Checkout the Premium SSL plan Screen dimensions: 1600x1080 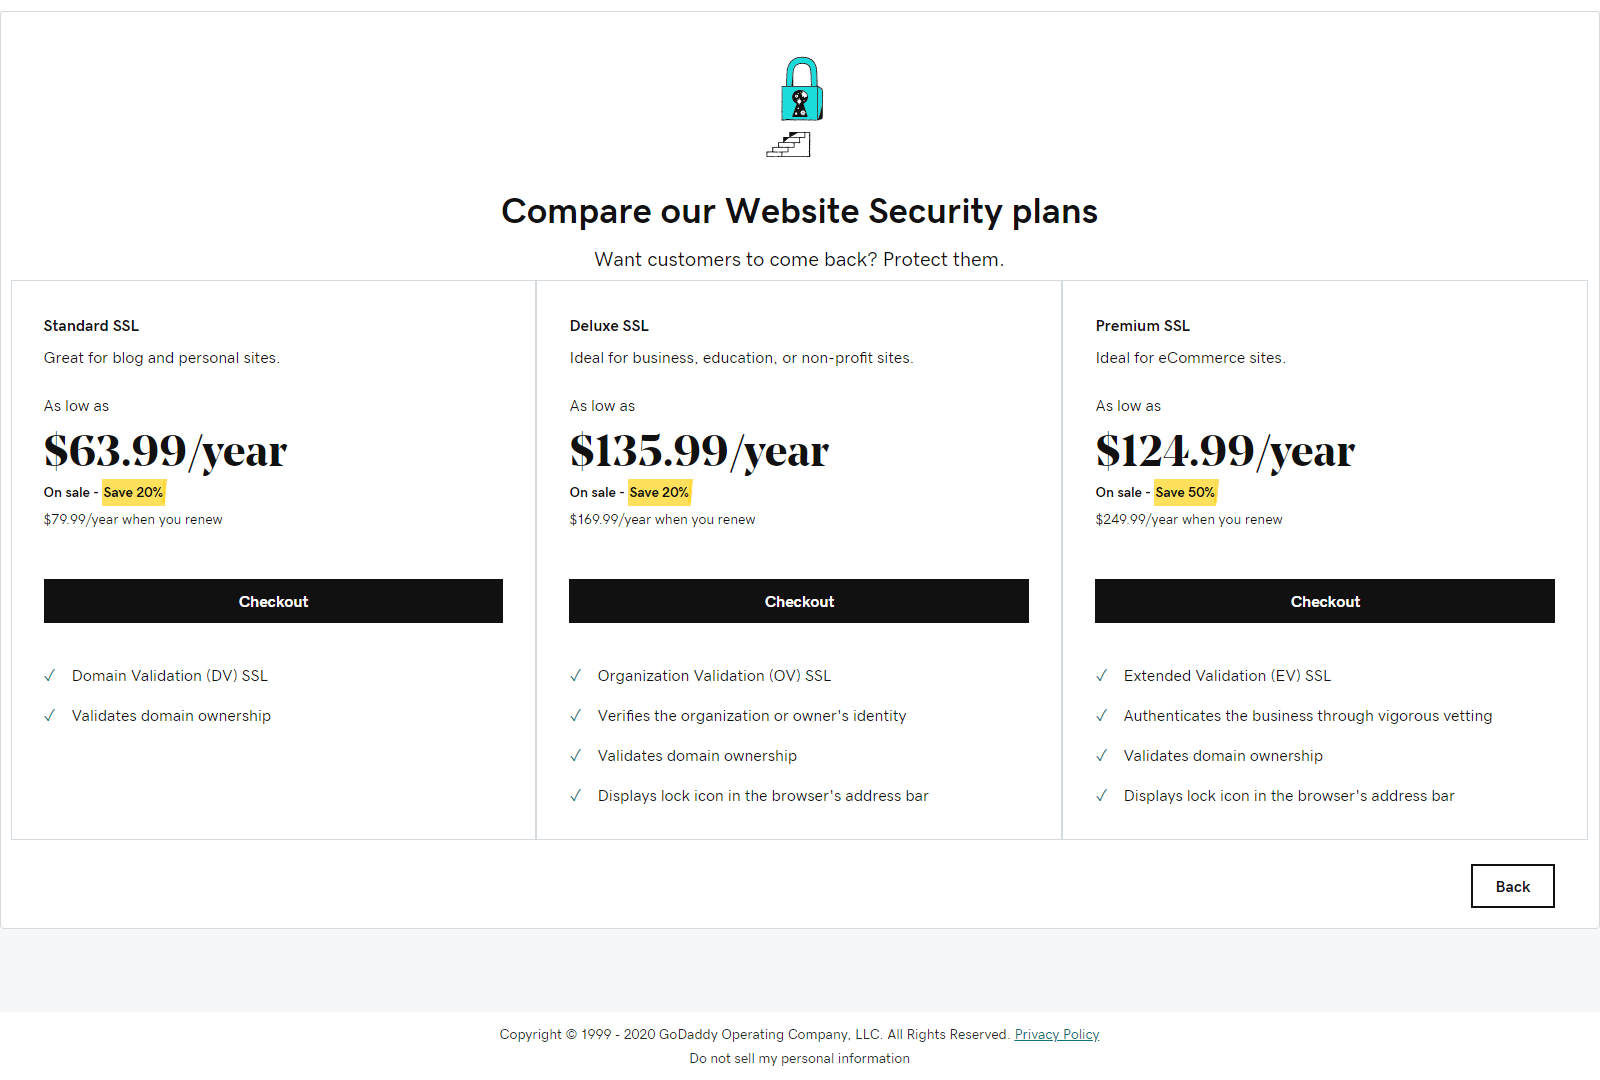tap(1325, 601)
